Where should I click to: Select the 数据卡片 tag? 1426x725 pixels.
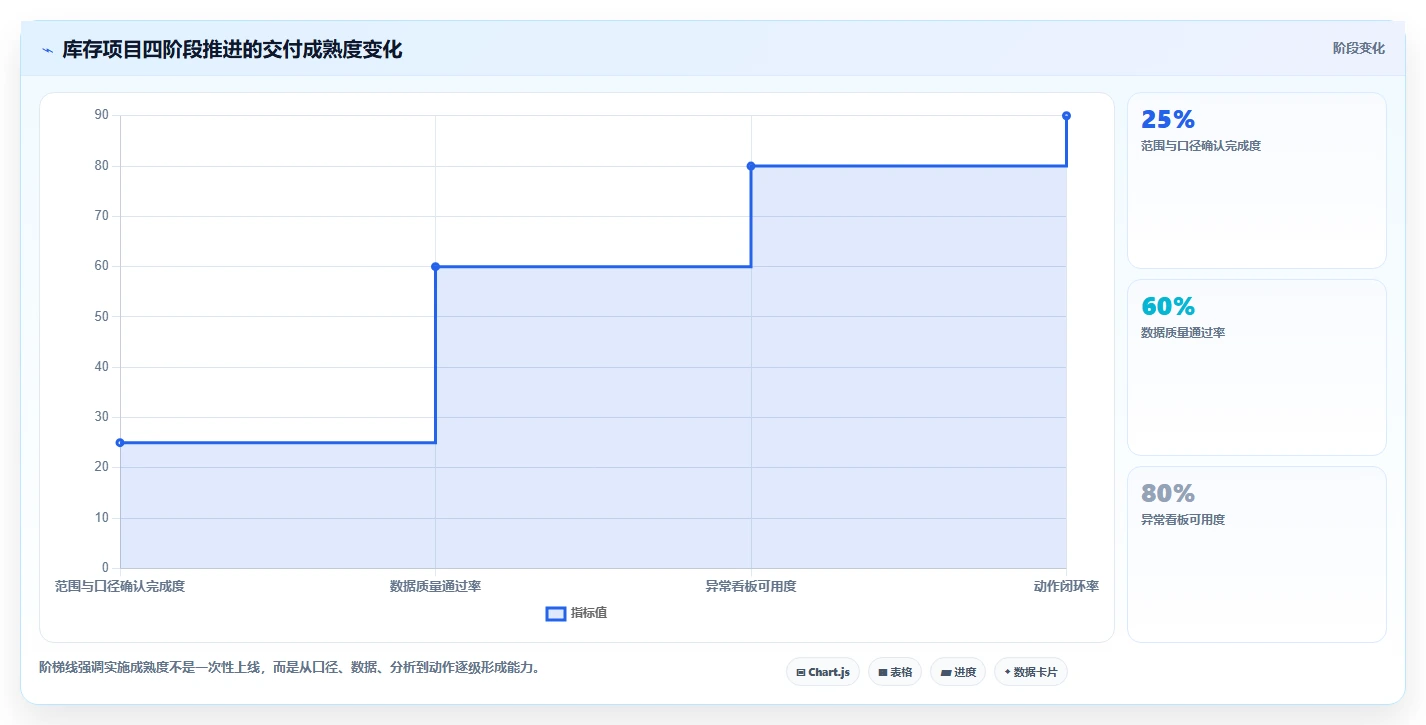click(1031, 672)
